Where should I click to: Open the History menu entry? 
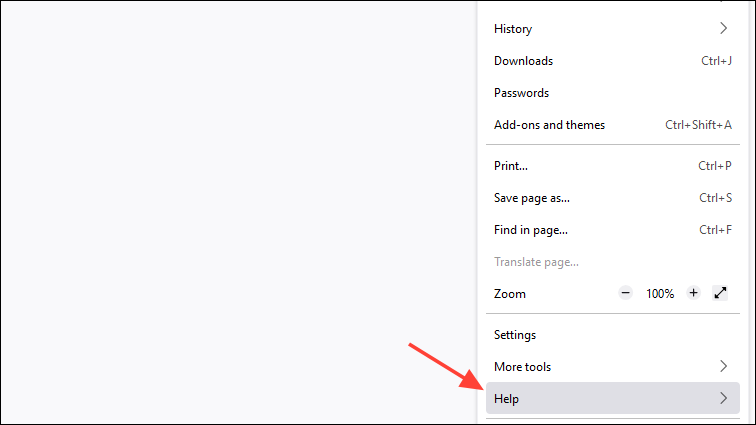pos(513,29)
